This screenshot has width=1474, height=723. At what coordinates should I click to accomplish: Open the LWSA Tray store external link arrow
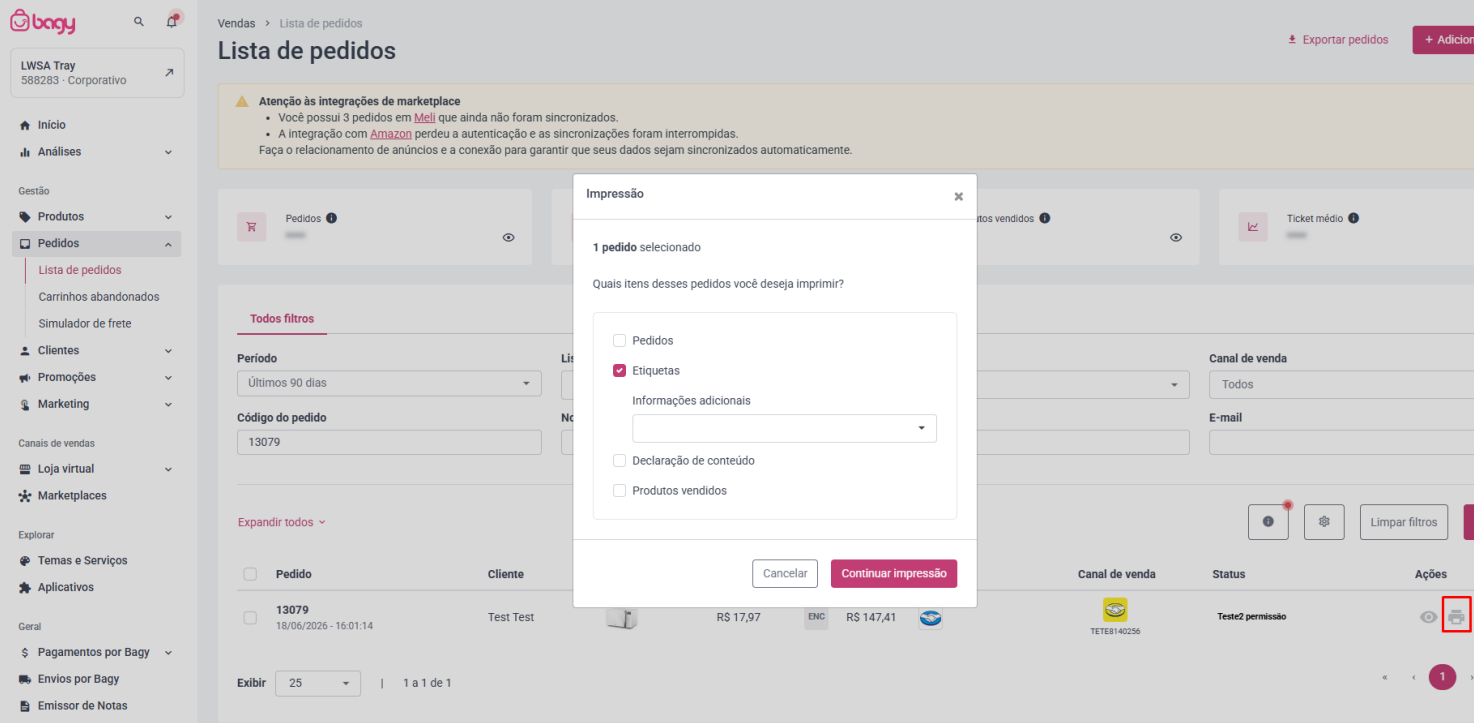169,72
